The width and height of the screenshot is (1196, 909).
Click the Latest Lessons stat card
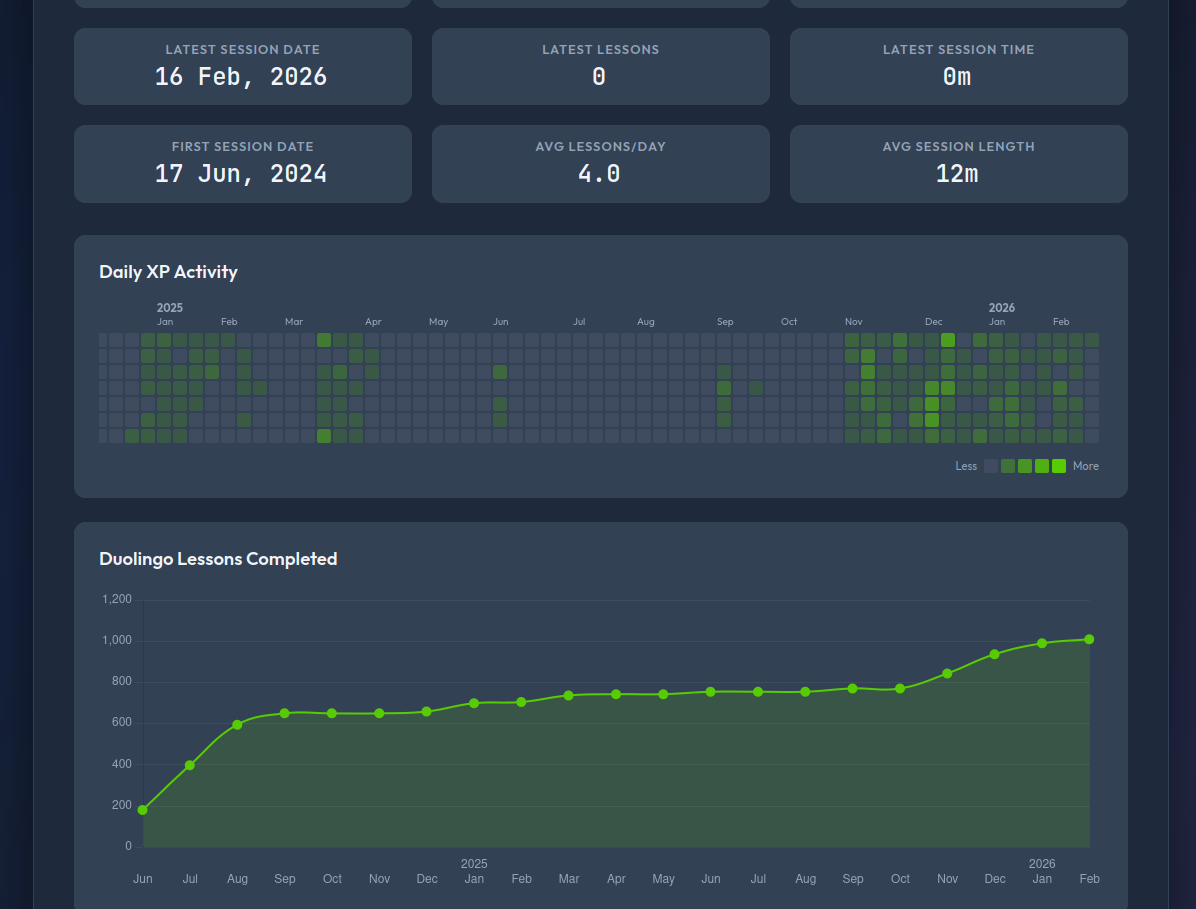600,66
